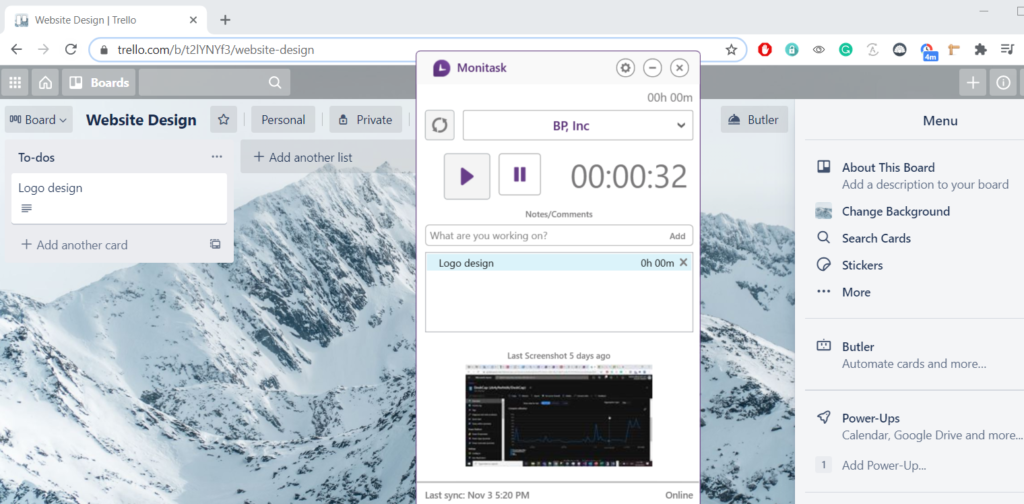Viewport: 1024px width, 504px height.
Task: Bookmark this page with star icon
Action: [731, 49]
